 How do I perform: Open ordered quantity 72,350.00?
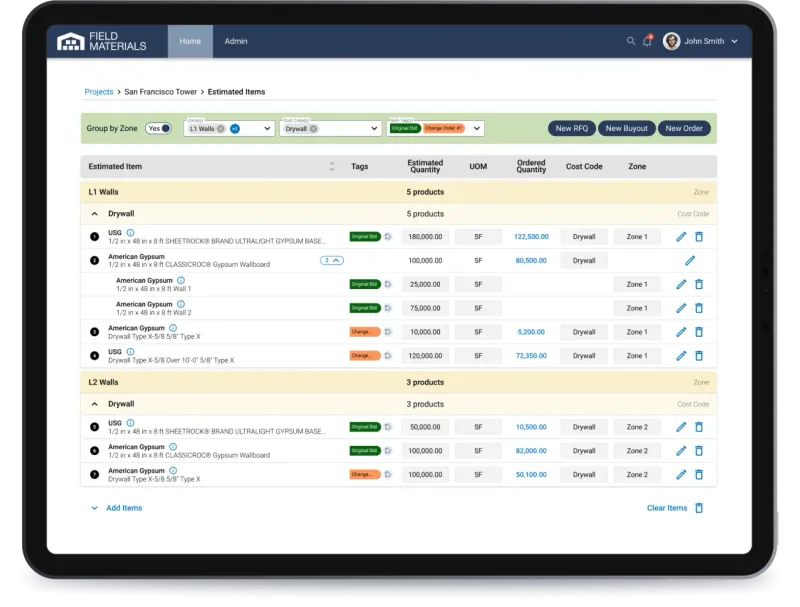point(531,356)
